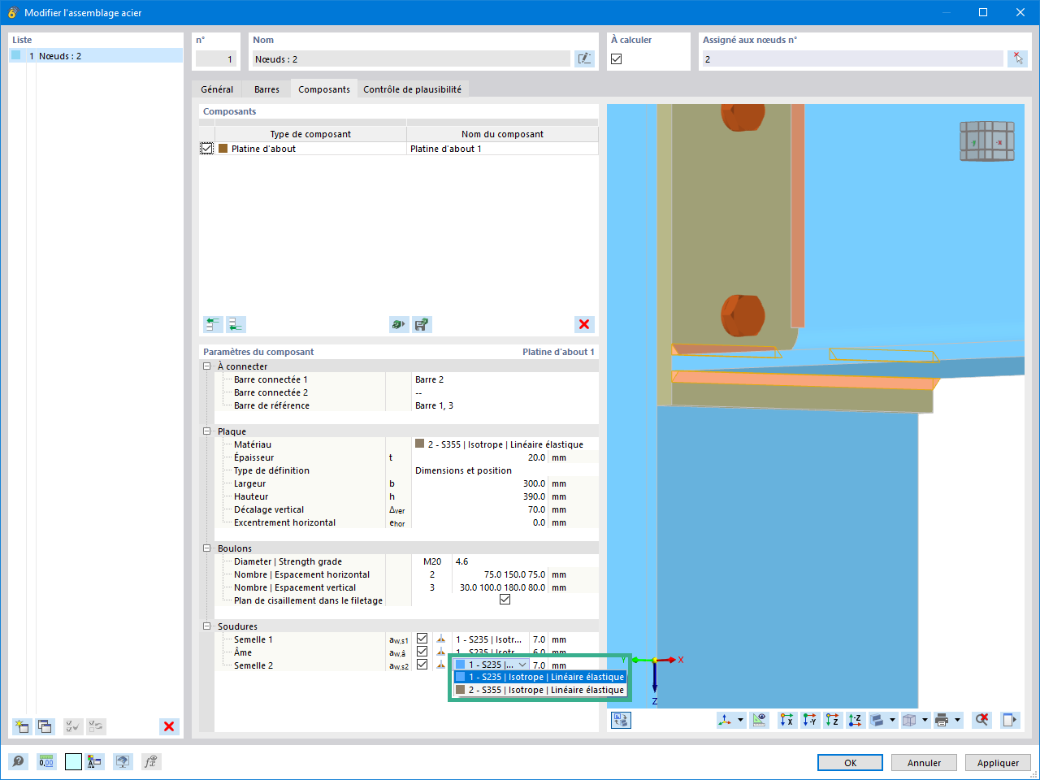The height and width of the screenshot is (780, 1040).
Task: Click the edit name icon beside Nœuds : 2
Action: [x=584, y=59]
